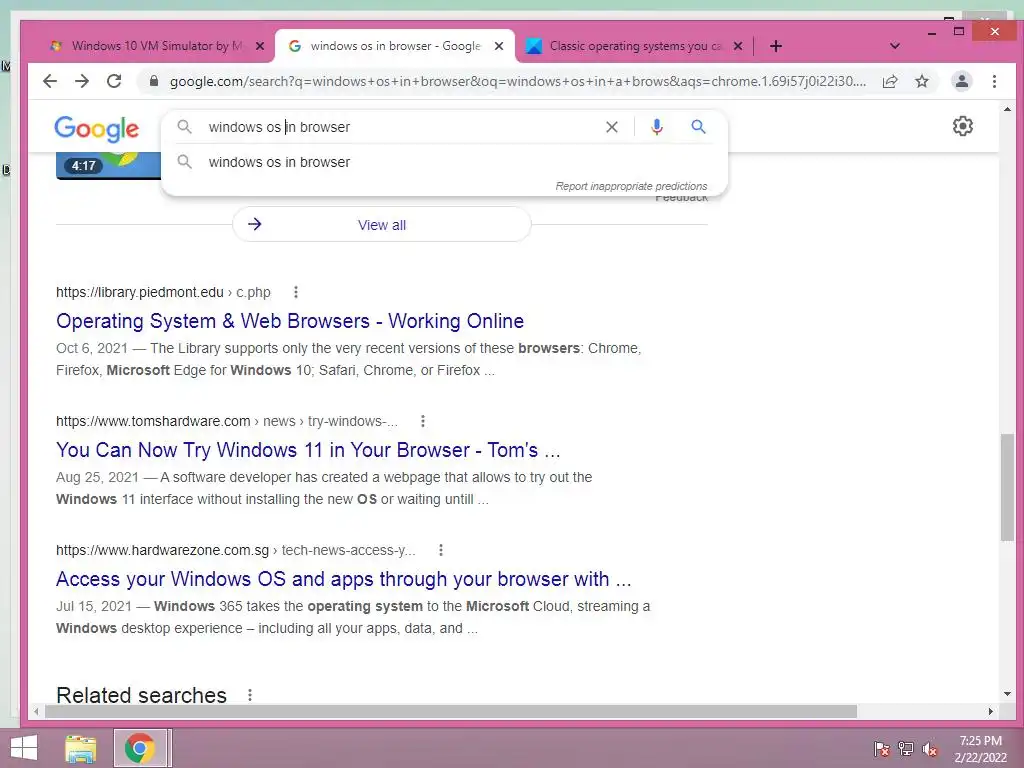
Task: Open the taskbar clock showing 7:25 PM
Action: pos(980,749)
